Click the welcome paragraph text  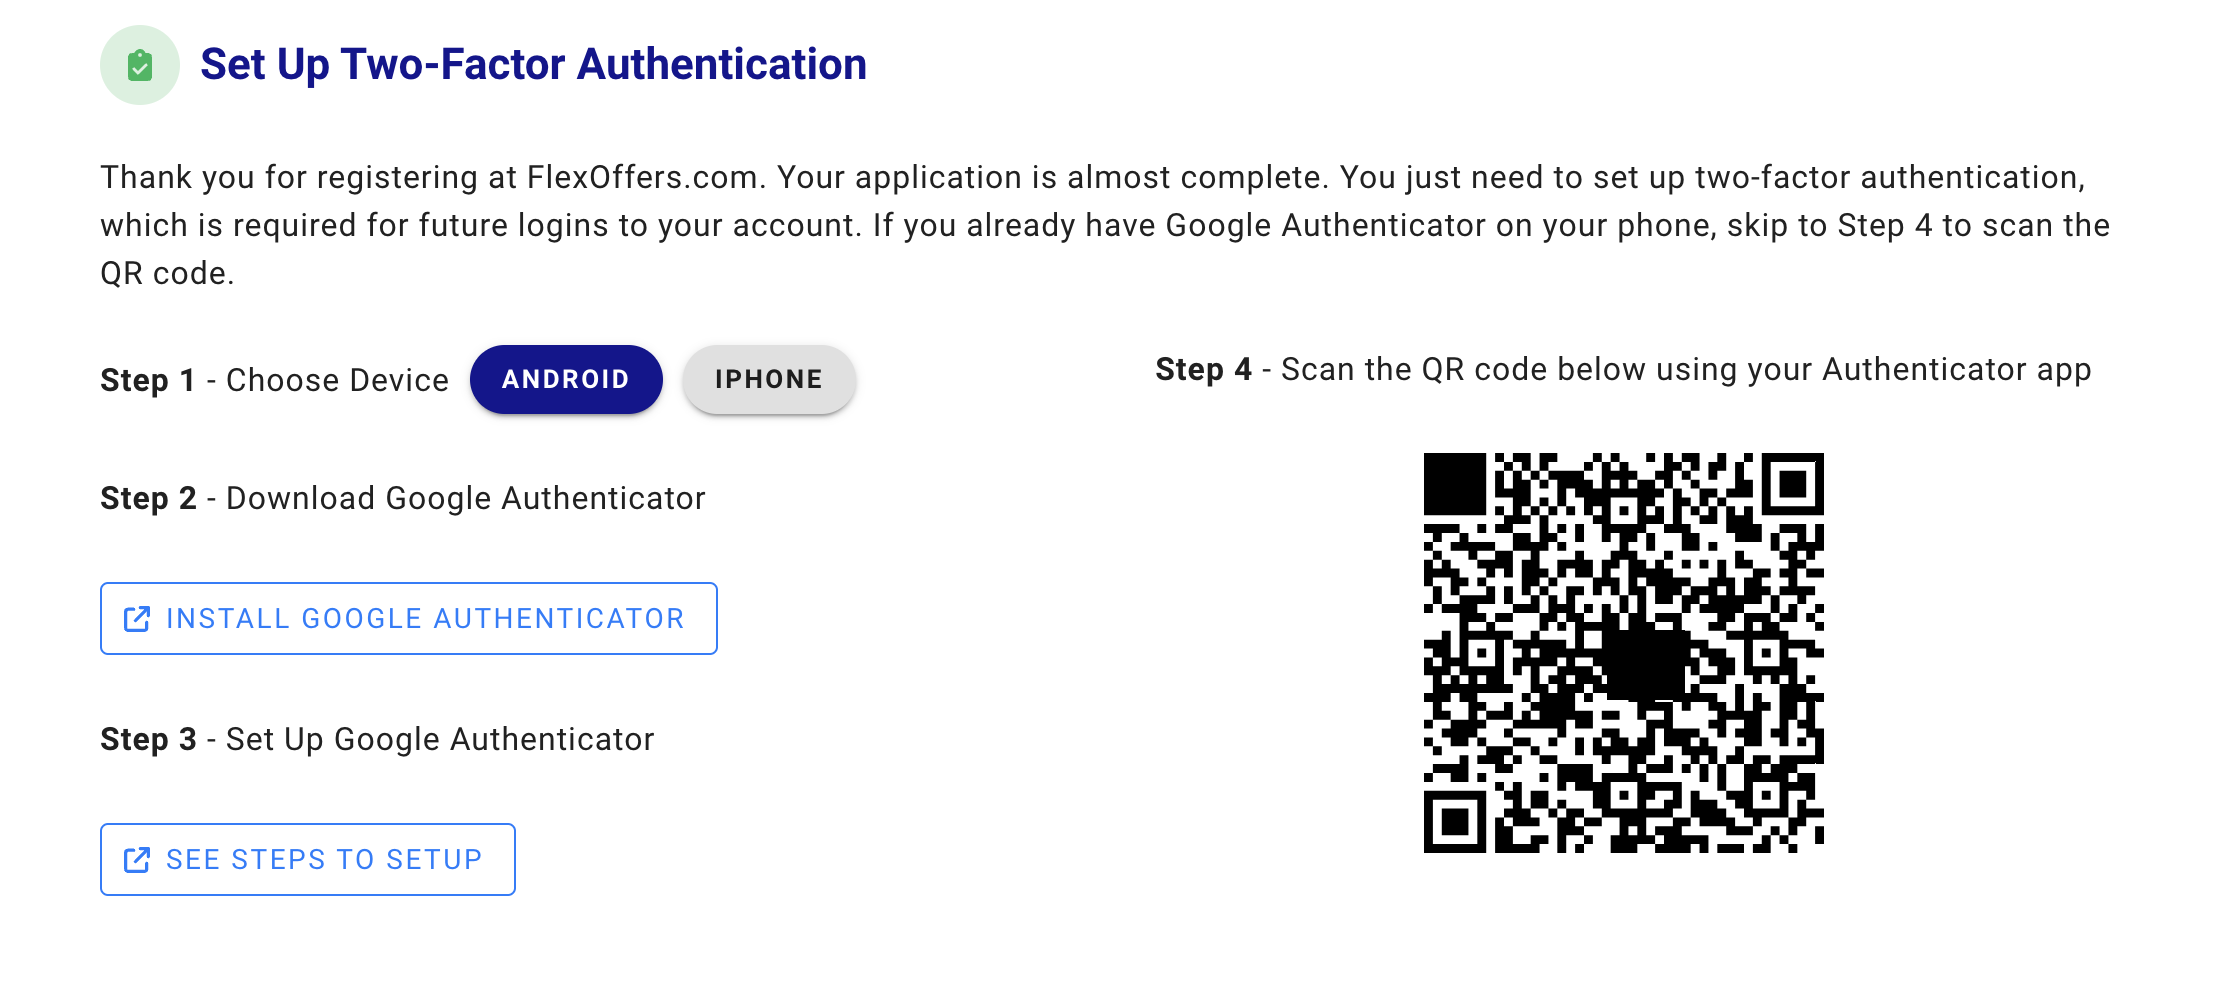pyautogui.click(x=1100, y=224)
